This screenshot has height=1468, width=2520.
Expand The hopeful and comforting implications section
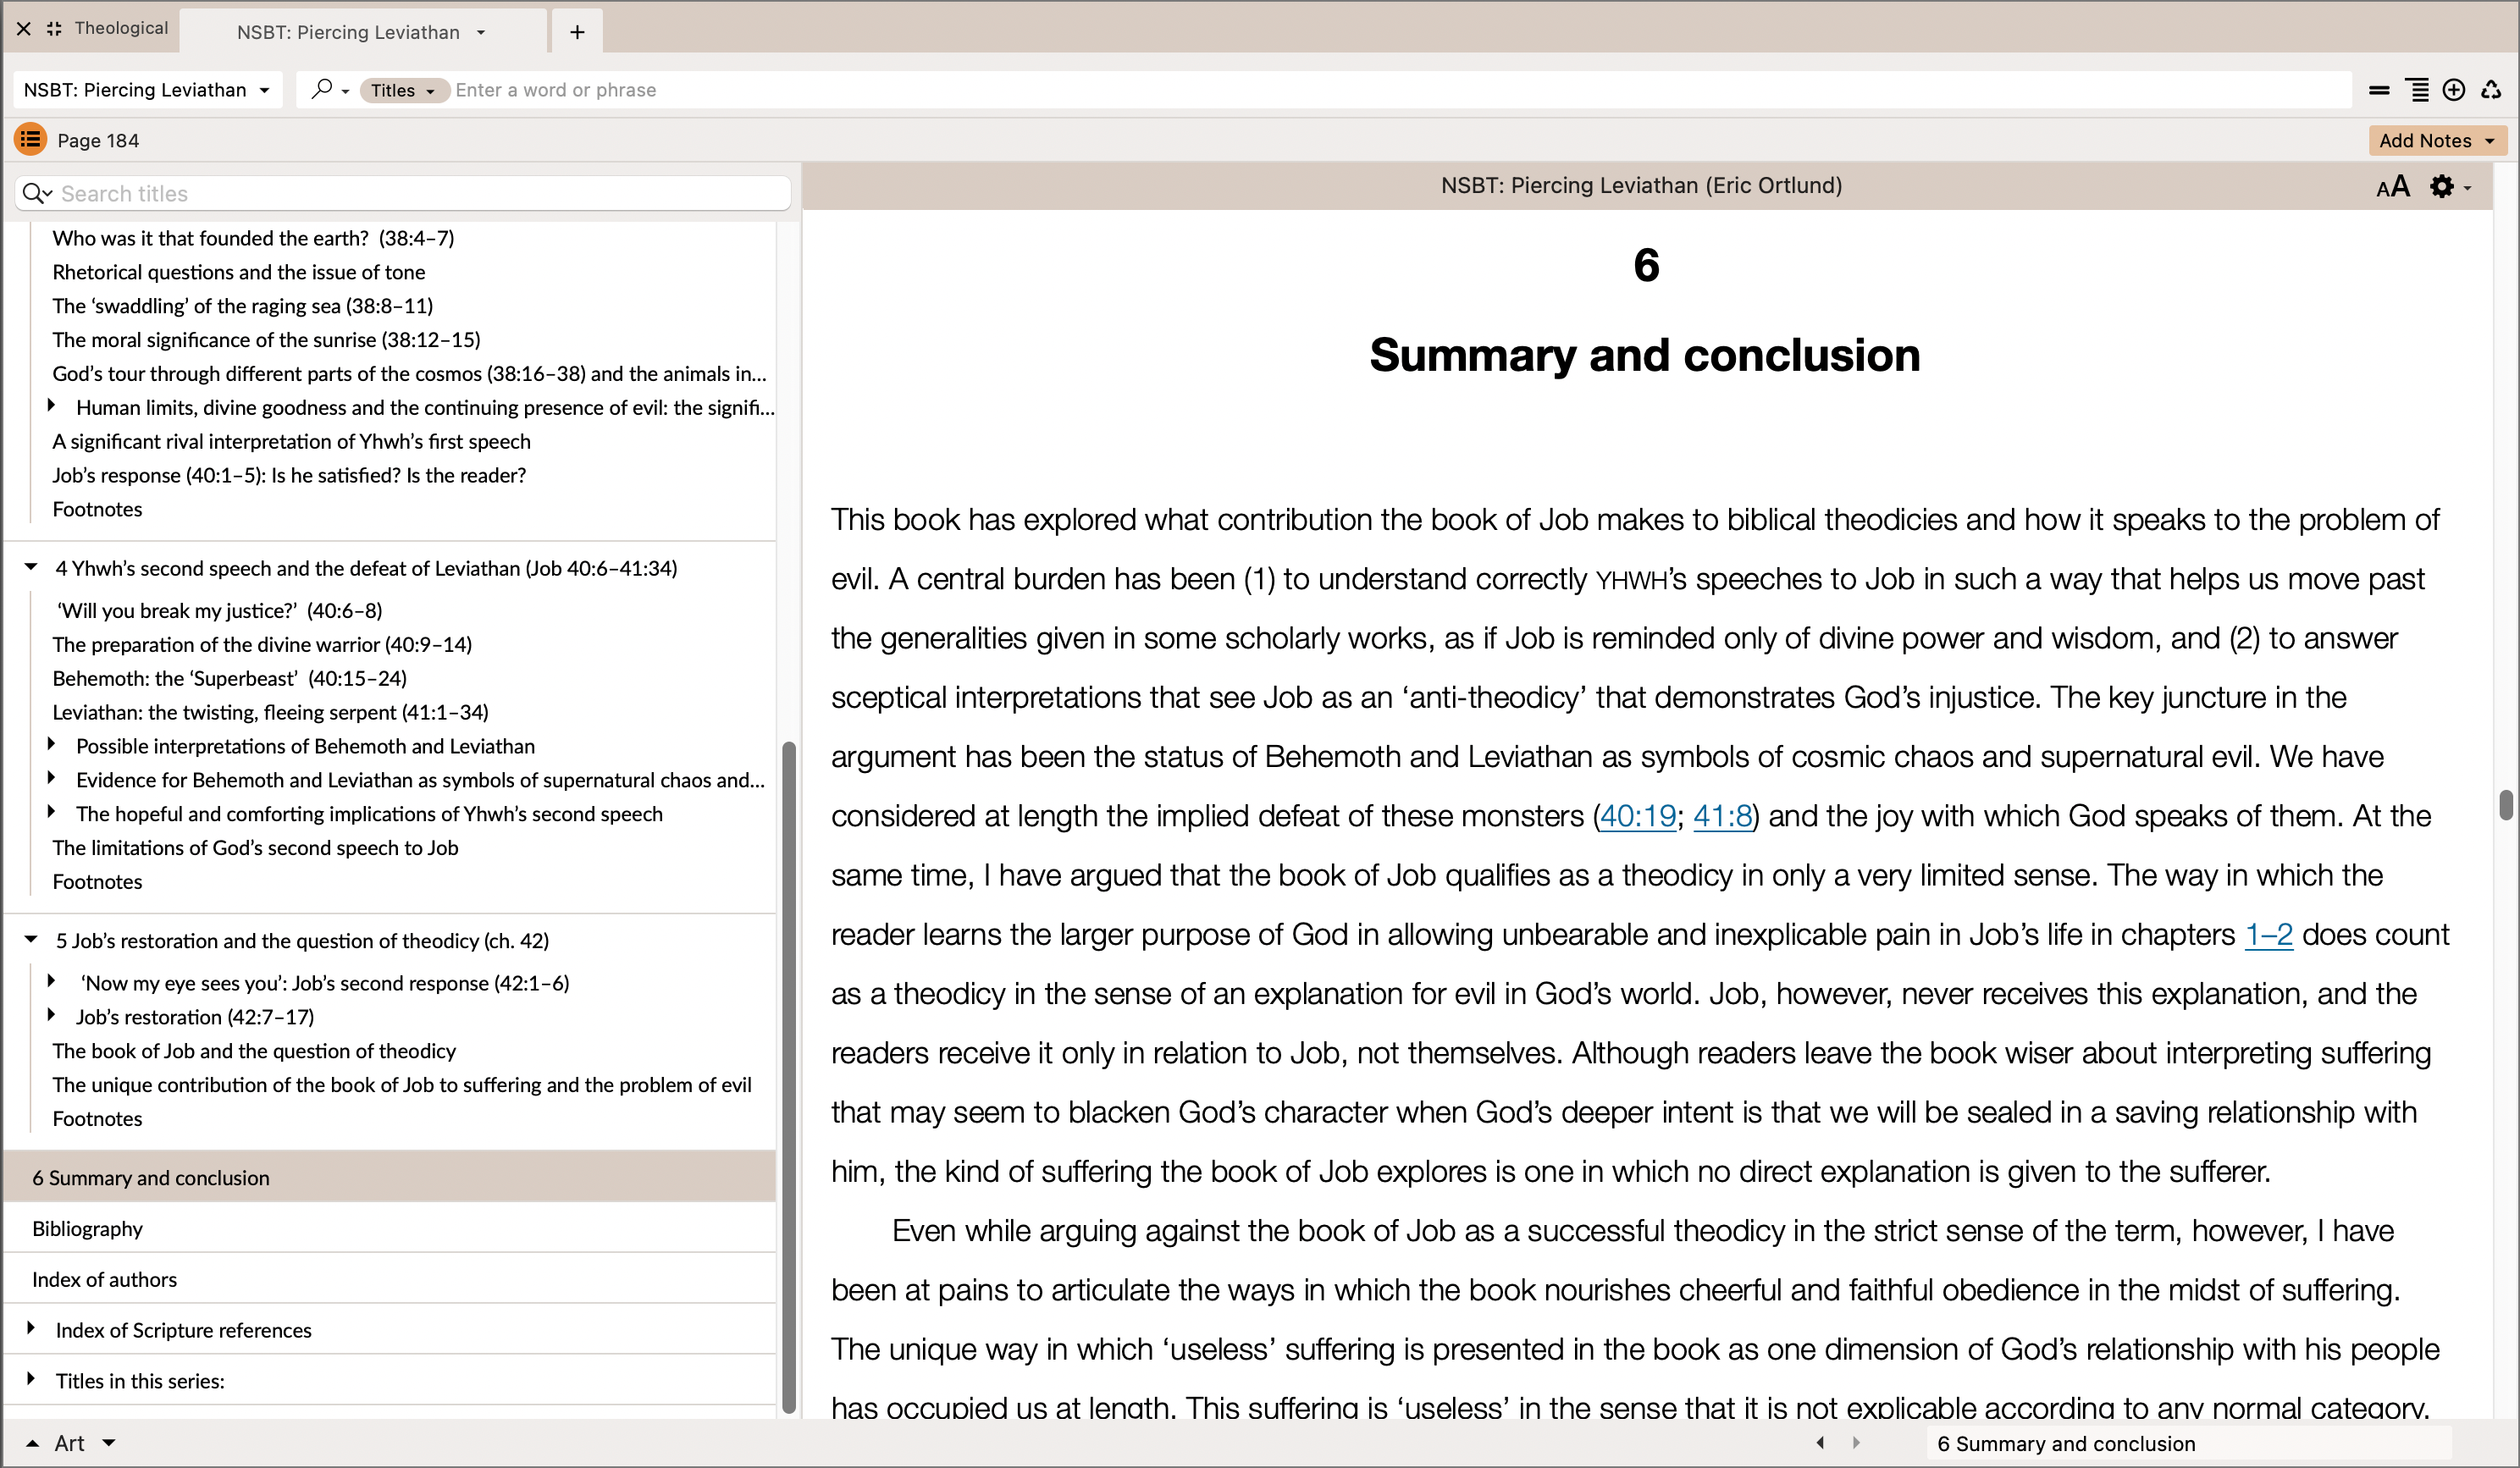[x=51, y=812]
